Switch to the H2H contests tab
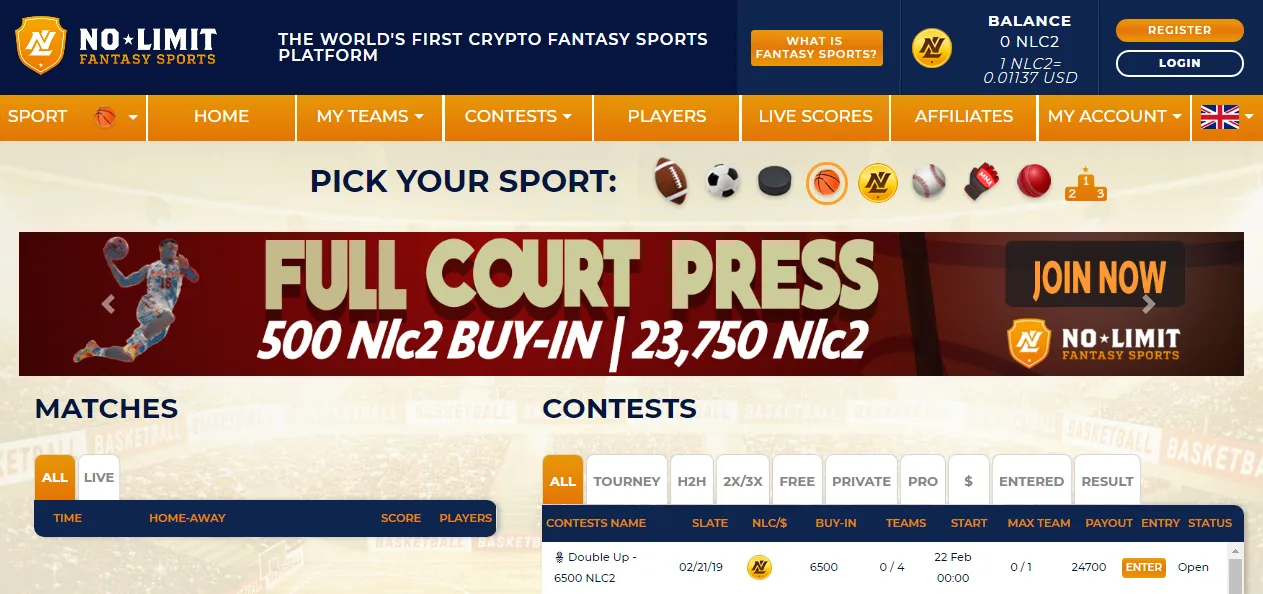The height and width of the screenshot is (594, 1263). (x=692, y=481)
